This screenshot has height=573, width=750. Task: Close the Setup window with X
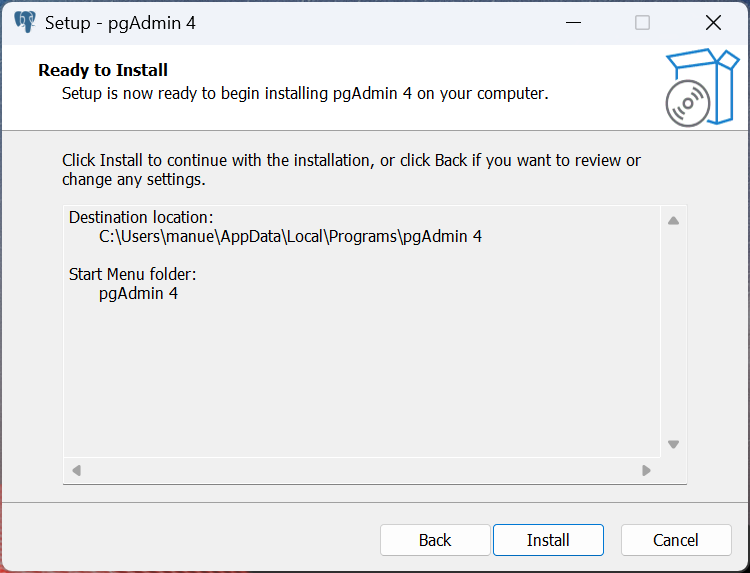click(713, 22)
